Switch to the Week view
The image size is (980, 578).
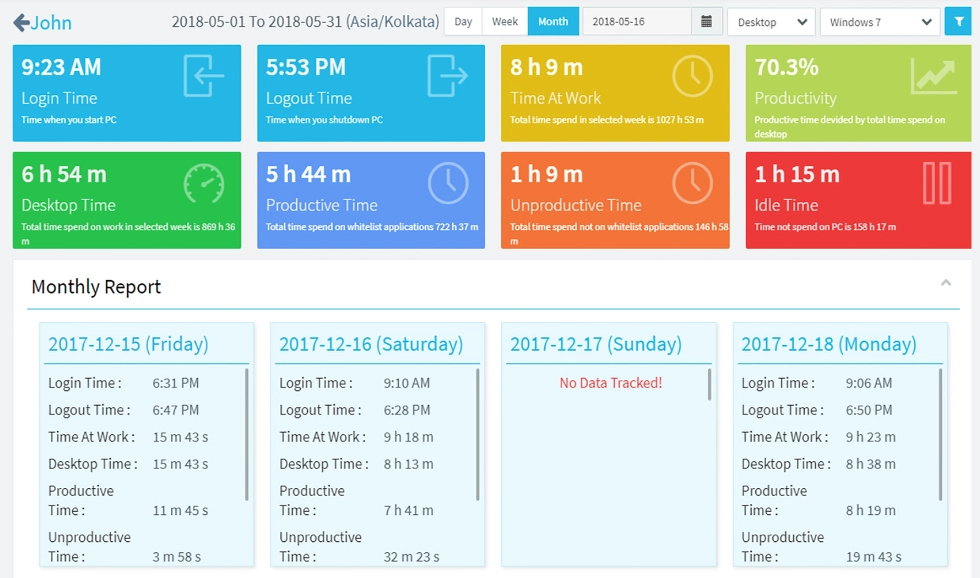(504, 20)
